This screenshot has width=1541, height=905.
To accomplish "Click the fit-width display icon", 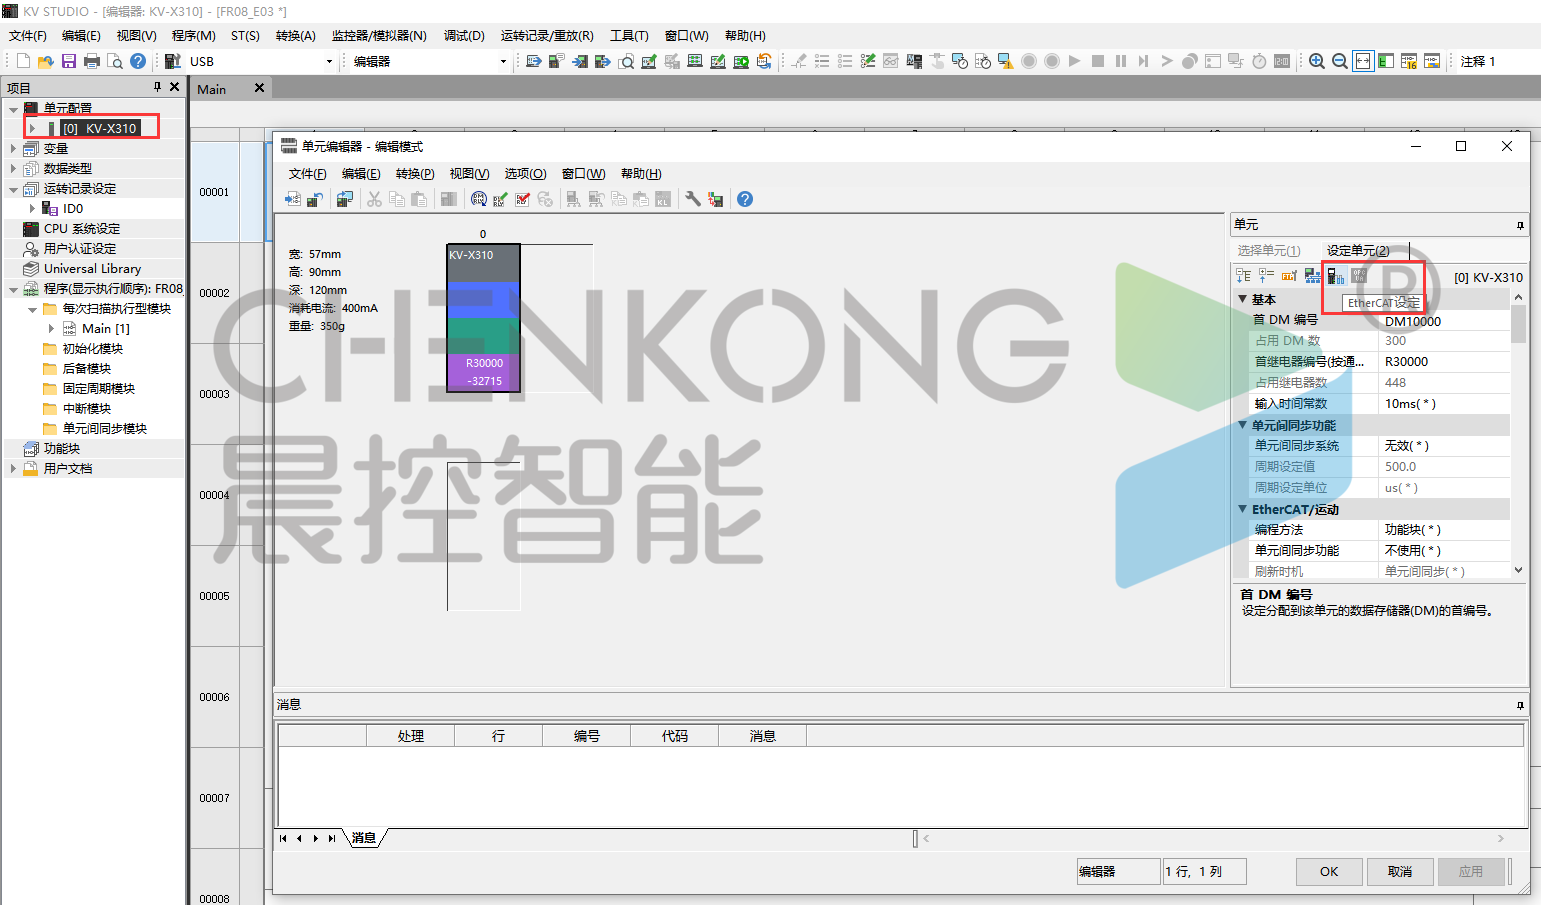I will click(1363, 61).
